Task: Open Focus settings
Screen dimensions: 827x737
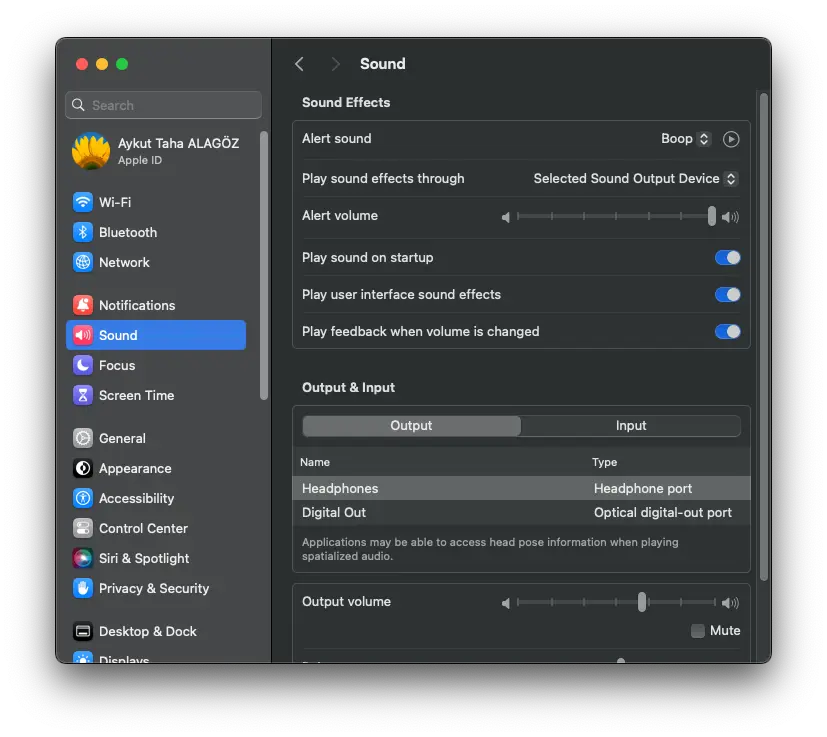Action: tap(117, 365)
